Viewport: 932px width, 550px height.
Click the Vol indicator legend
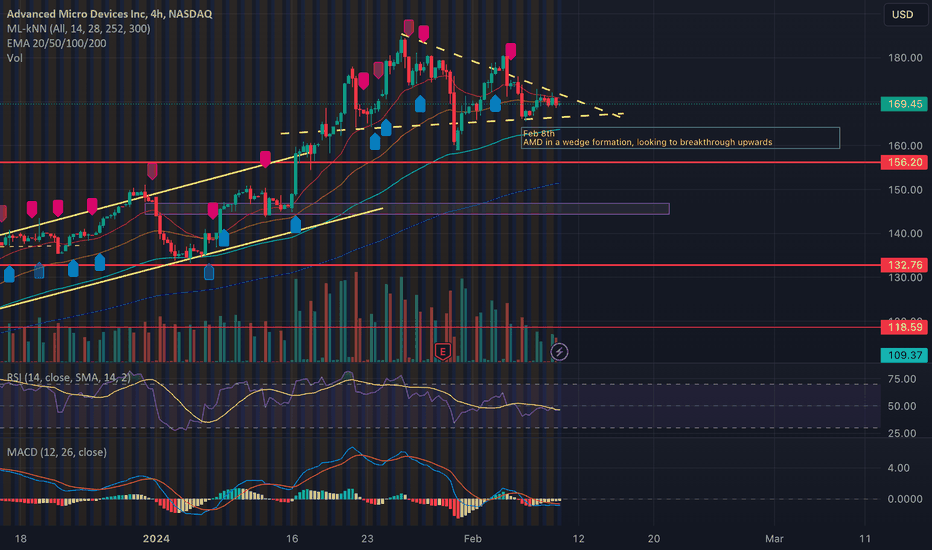15,58
